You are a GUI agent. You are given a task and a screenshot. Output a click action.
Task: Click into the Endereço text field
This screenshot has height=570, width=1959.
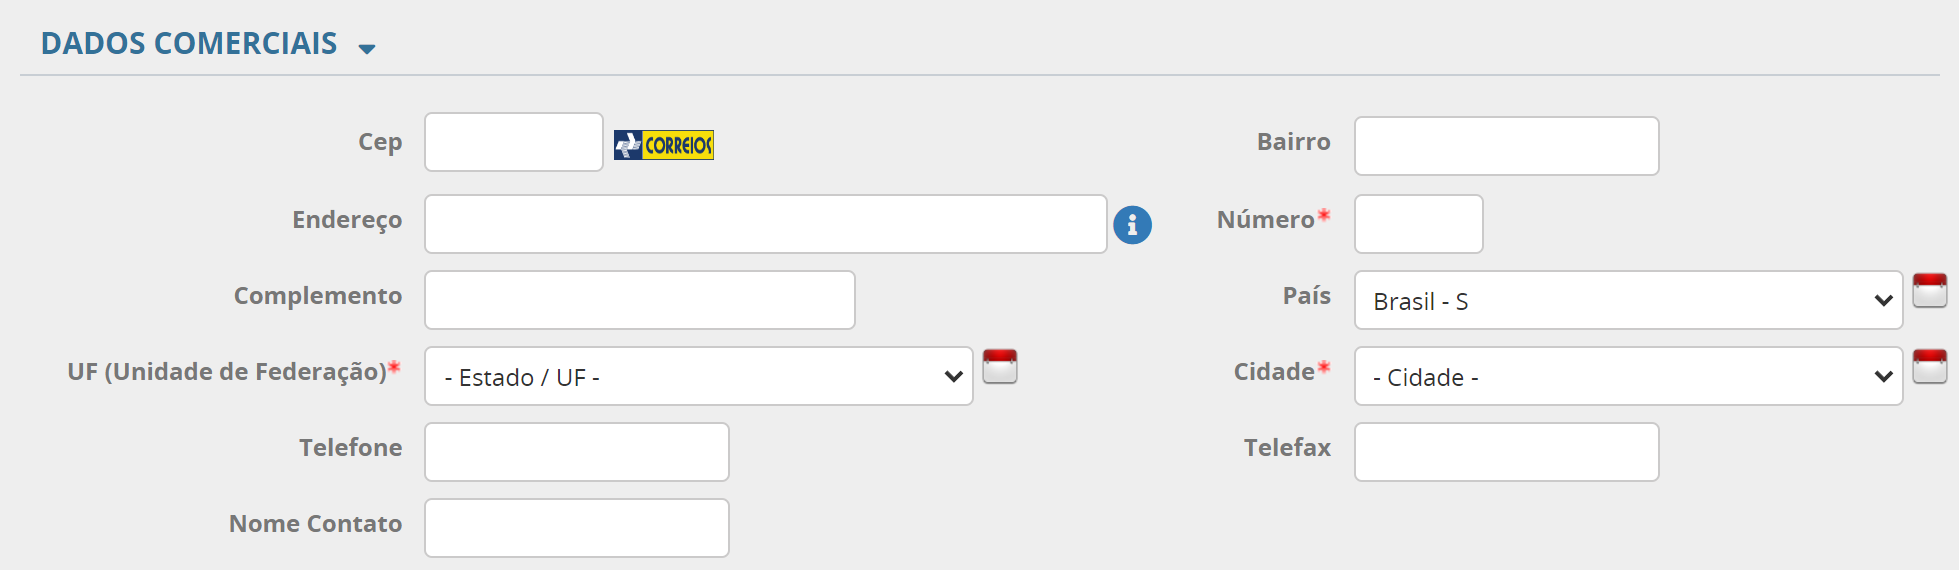765,224
